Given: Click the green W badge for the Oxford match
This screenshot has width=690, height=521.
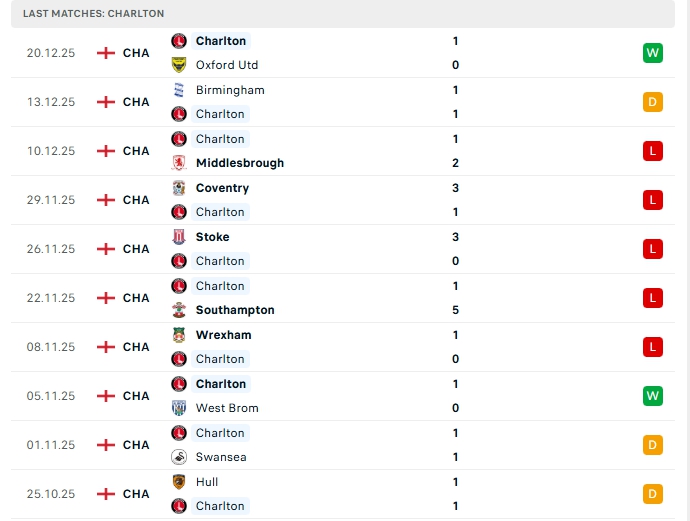Looking at the screenshot, I should click(x=653, y=53).
